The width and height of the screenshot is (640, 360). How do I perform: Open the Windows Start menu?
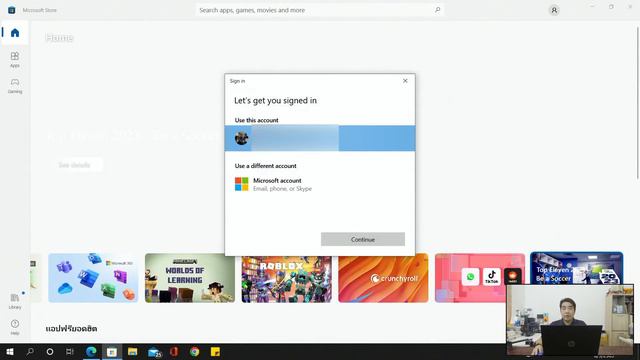[x=10, y=351]
